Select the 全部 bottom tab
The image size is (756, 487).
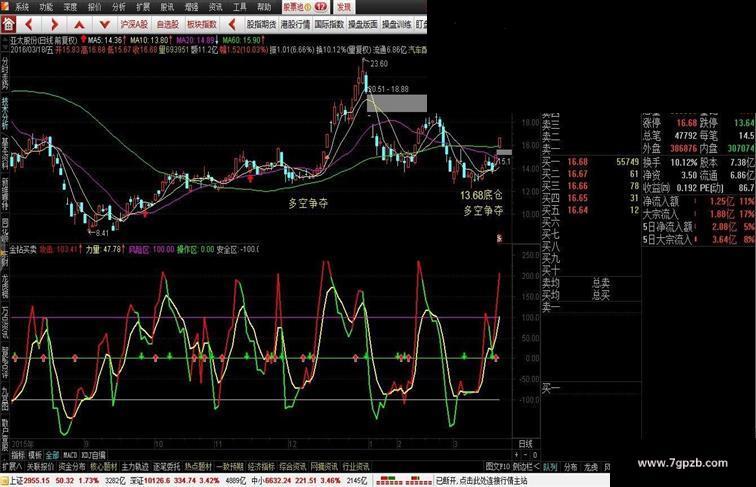[52, 455]
